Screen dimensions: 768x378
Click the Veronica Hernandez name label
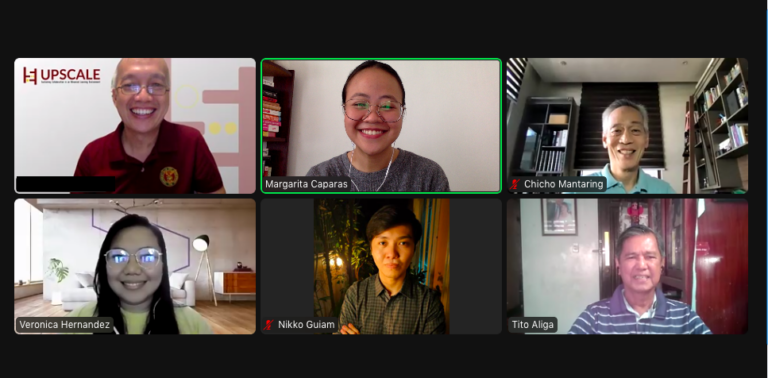coord(65,325)
